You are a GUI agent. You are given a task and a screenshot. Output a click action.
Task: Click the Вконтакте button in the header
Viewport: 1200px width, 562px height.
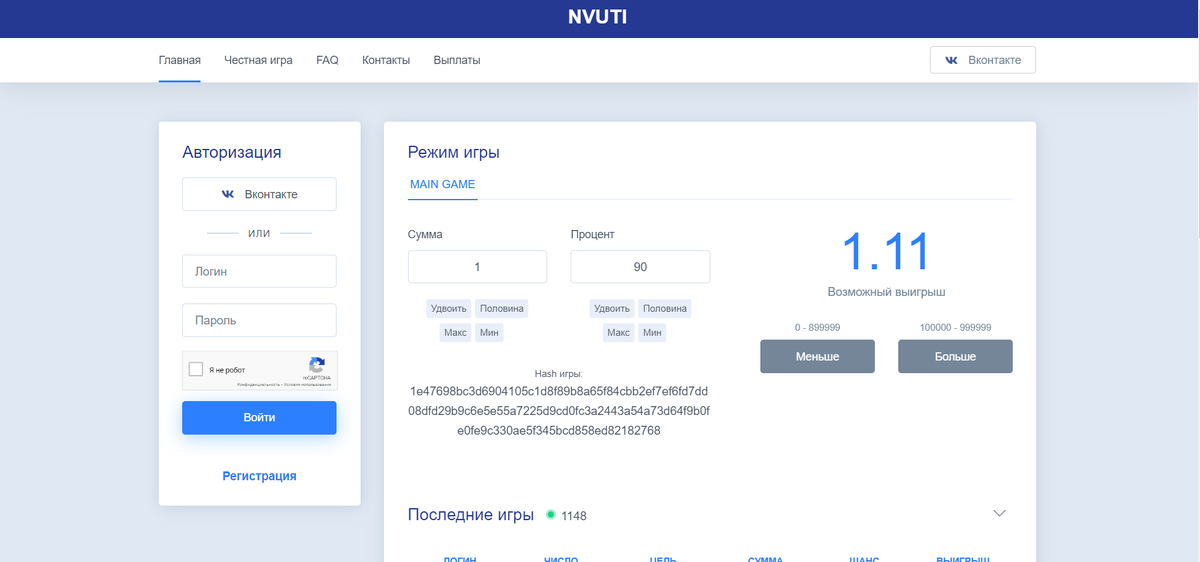pyautogui.click(x=983, y=60)
